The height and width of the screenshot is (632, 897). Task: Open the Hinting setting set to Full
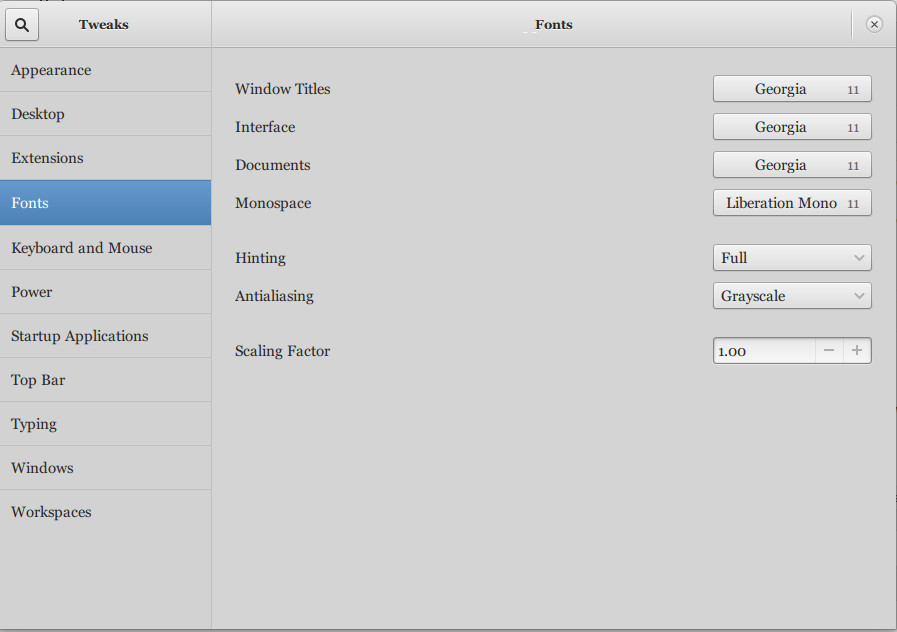click(792, 257)
